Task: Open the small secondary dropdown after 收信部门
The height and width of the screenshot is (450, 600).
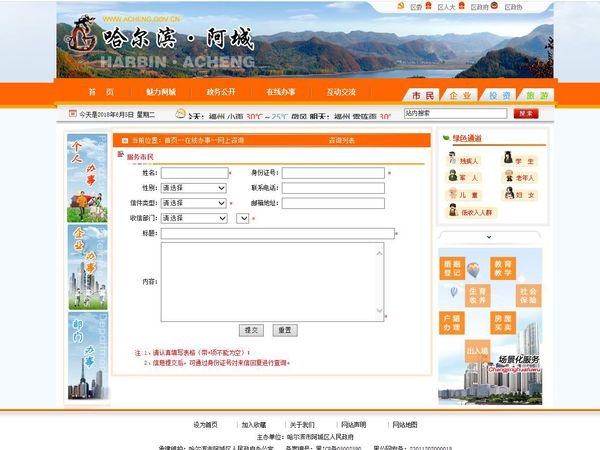Action: 243,218
